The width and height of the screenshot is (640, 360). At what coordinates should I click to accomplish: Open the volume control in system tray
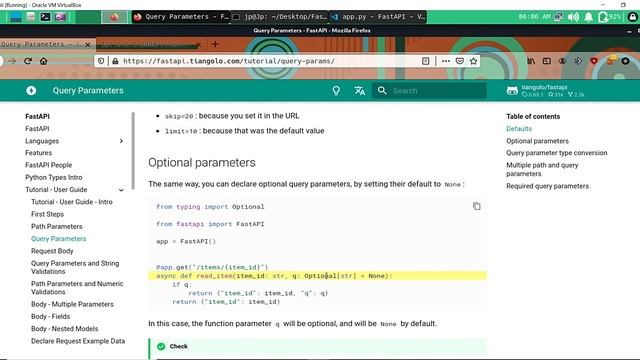(x=573, y=17)
